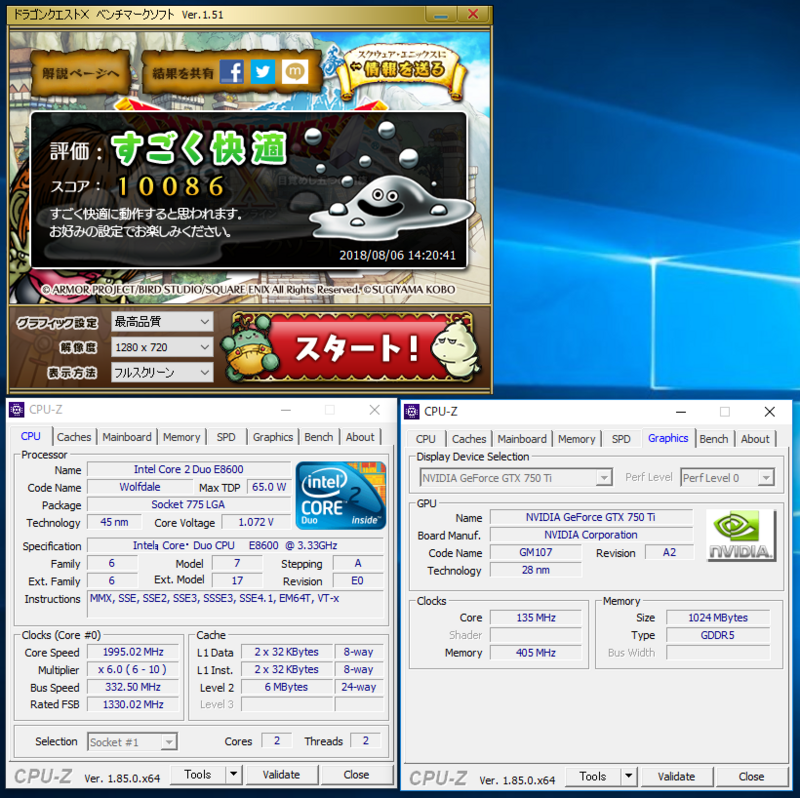
Task: Switch to Memory tab in left CPU-Z
Action: (x=182, y=437)
